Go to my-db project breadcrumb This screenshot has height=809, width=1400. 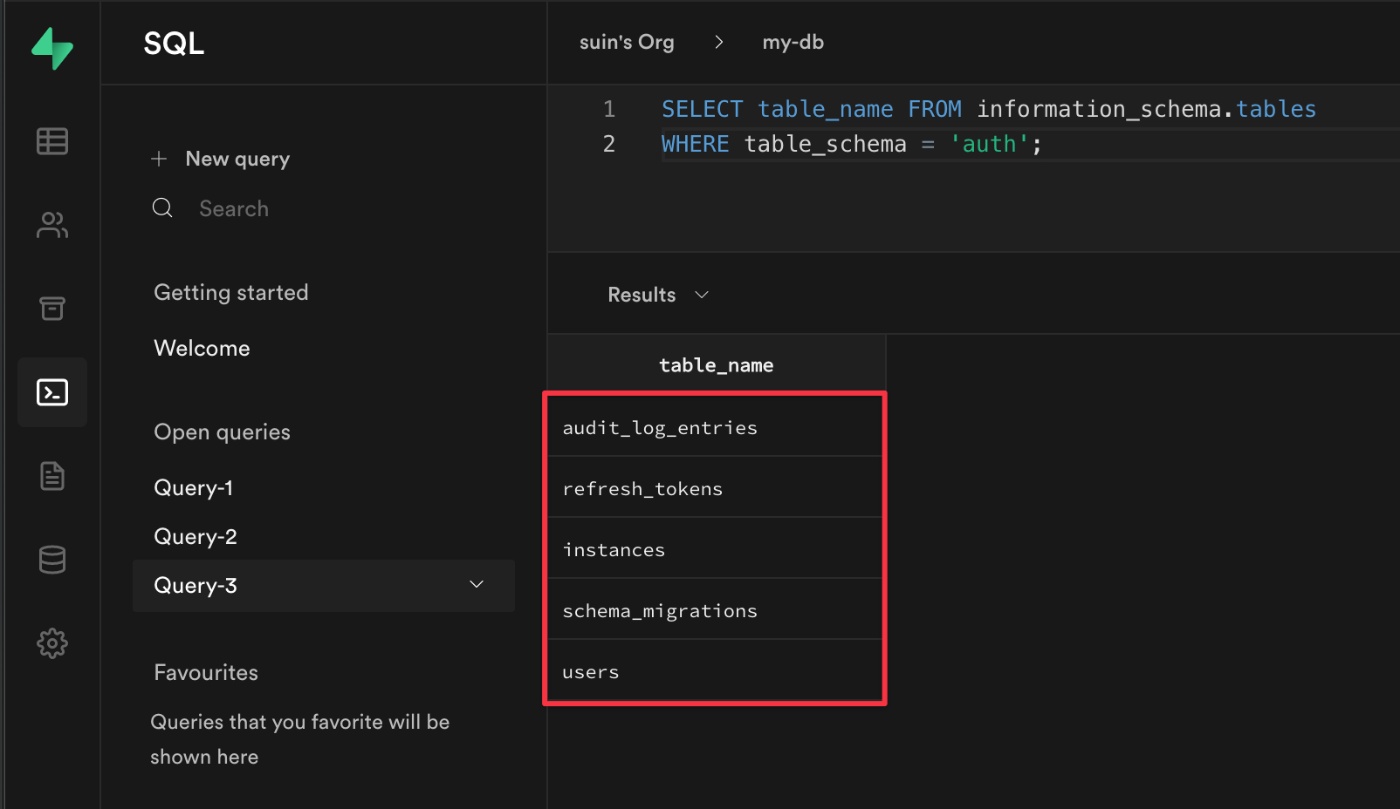point(793,43)
